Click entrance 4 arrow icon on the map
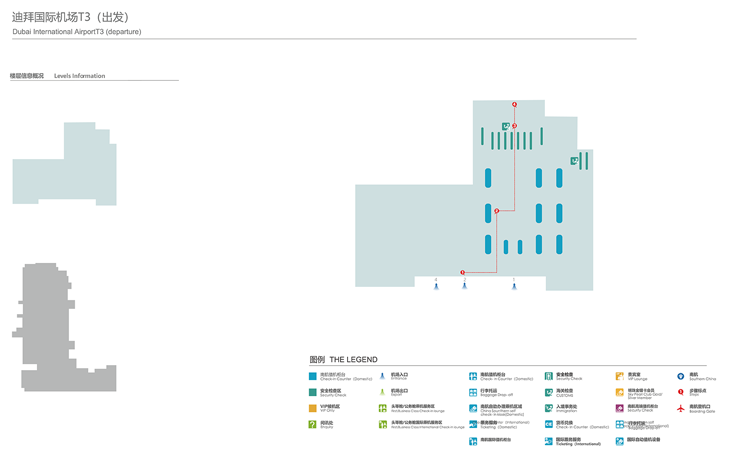735x463 pixels. point(436,286)
